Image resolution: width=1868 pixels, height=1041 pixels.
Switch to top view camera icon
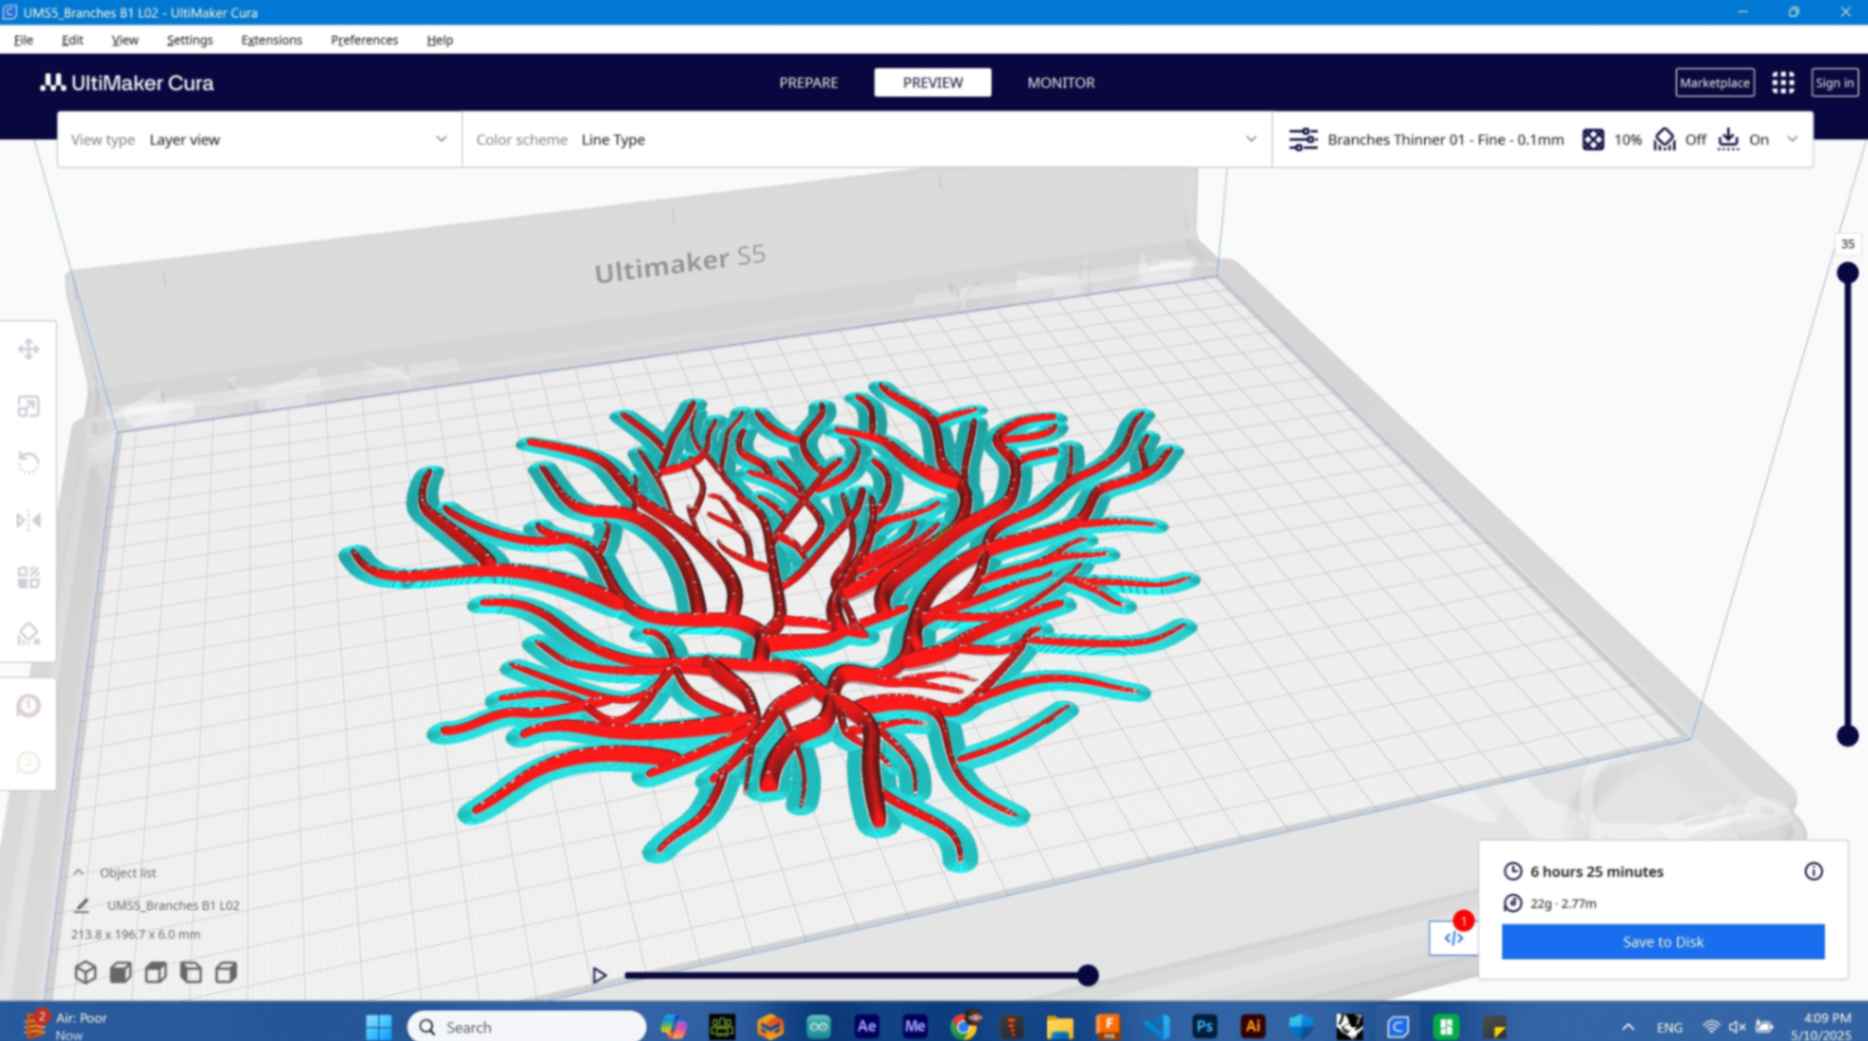point(156,972)
